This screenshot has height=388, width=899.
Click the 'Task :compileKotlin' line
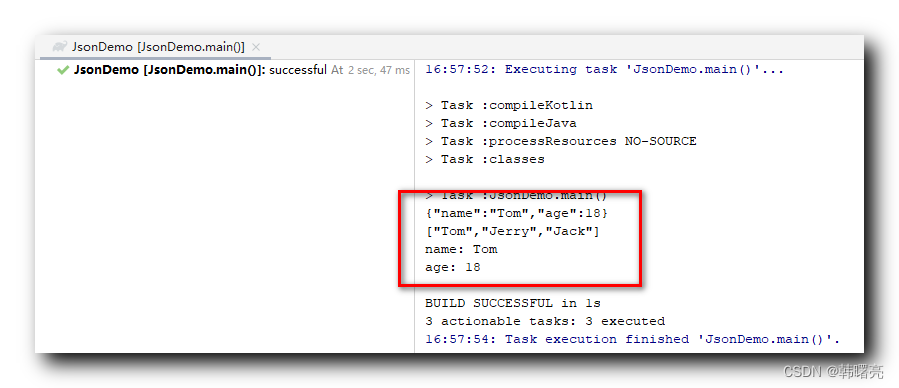pyautogui.click(x=509, y=105)
